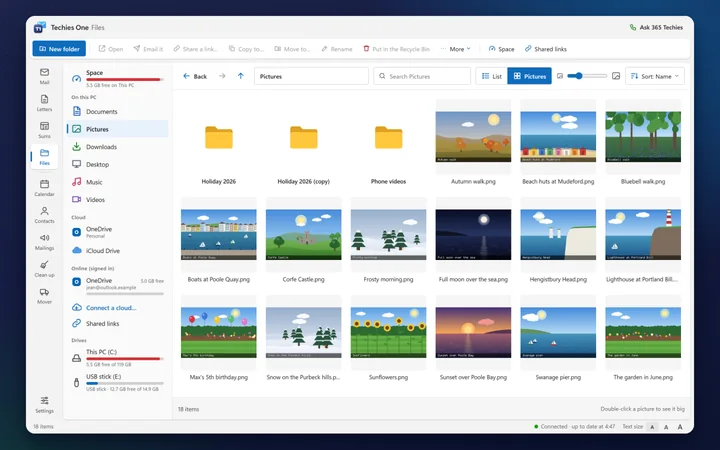Click Open in the toolbar
This screenshot has width=720, height=450.
tap(111, 49)
